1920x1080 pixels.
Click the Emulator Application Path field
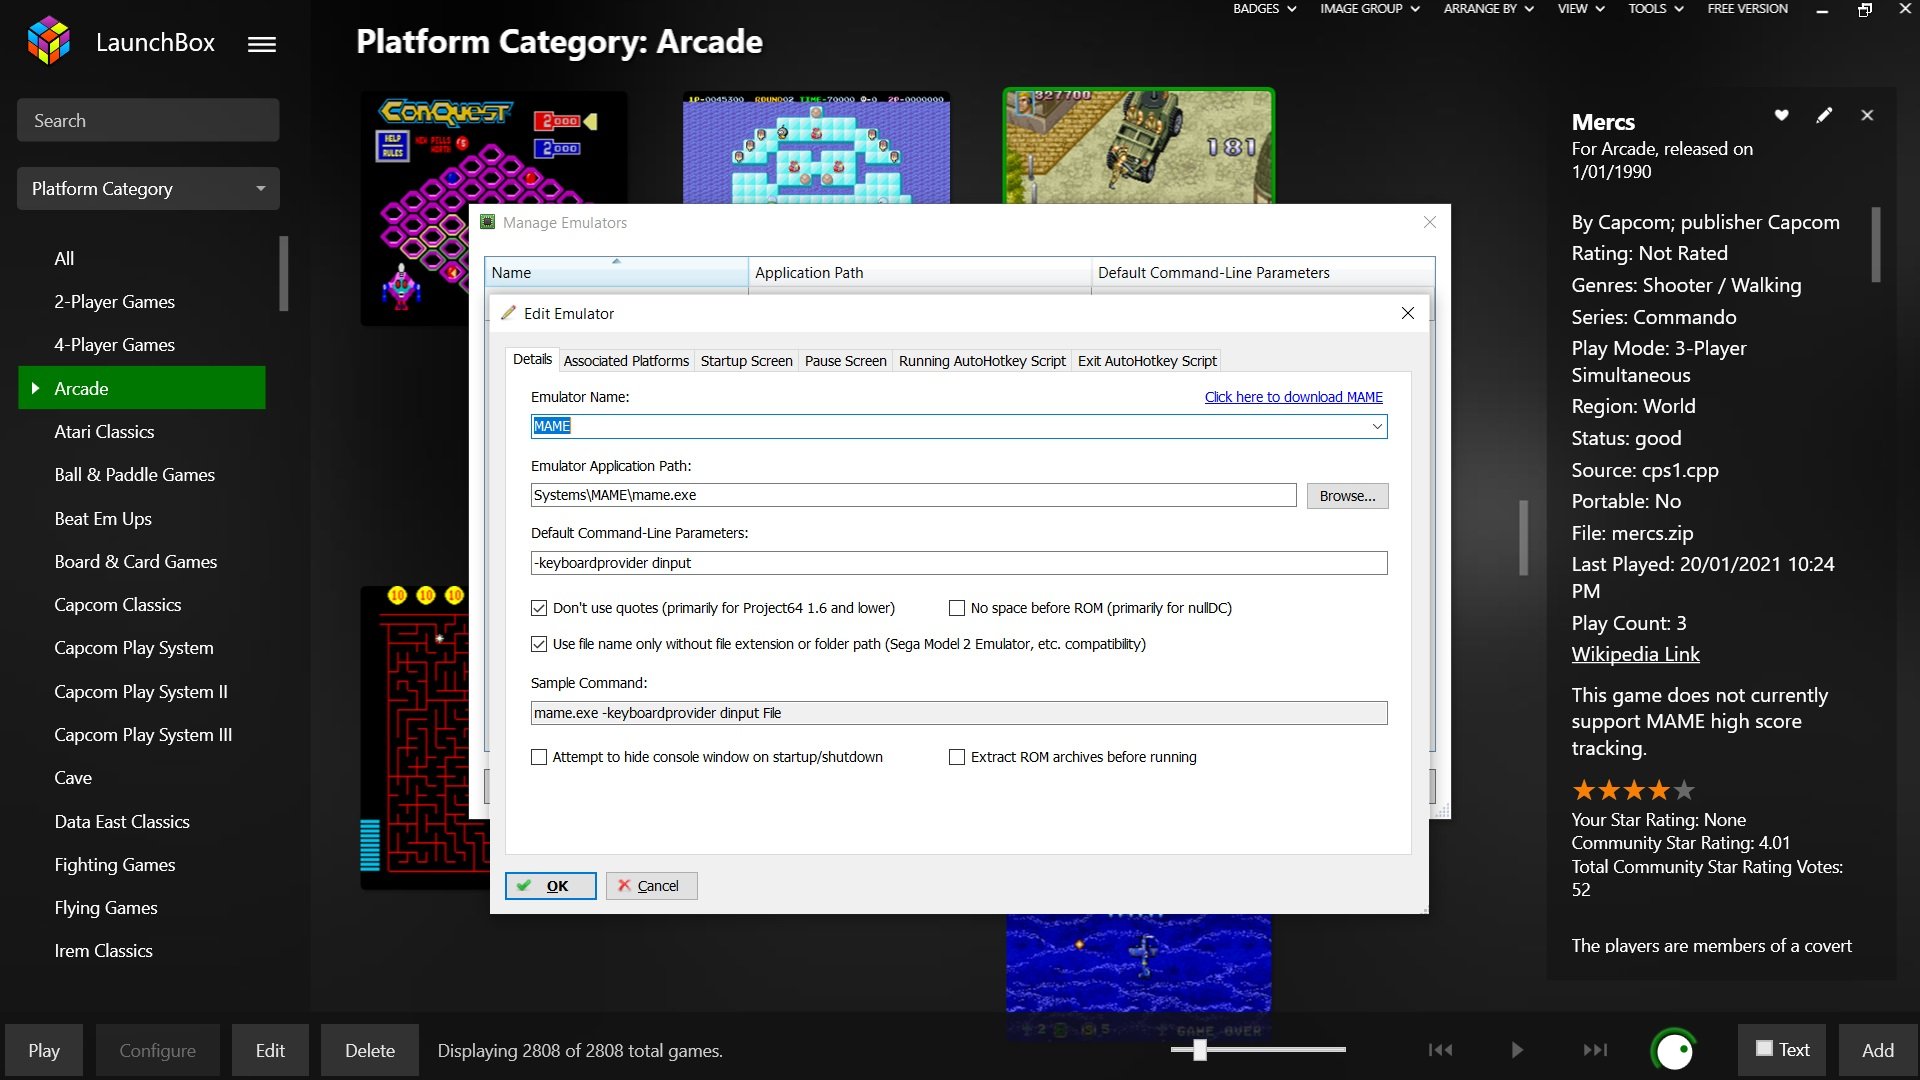[x=913, y=495]
